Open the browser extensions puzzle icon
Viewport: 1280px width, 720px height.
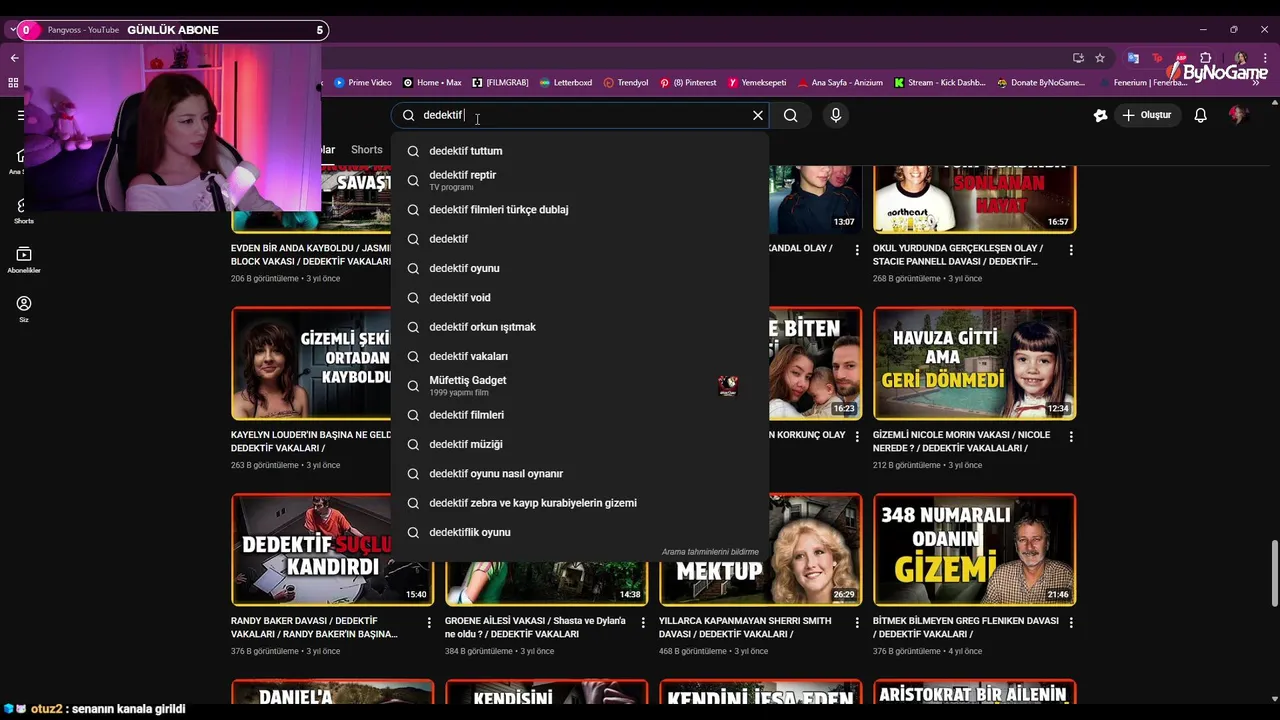(x=1206, y=58)
